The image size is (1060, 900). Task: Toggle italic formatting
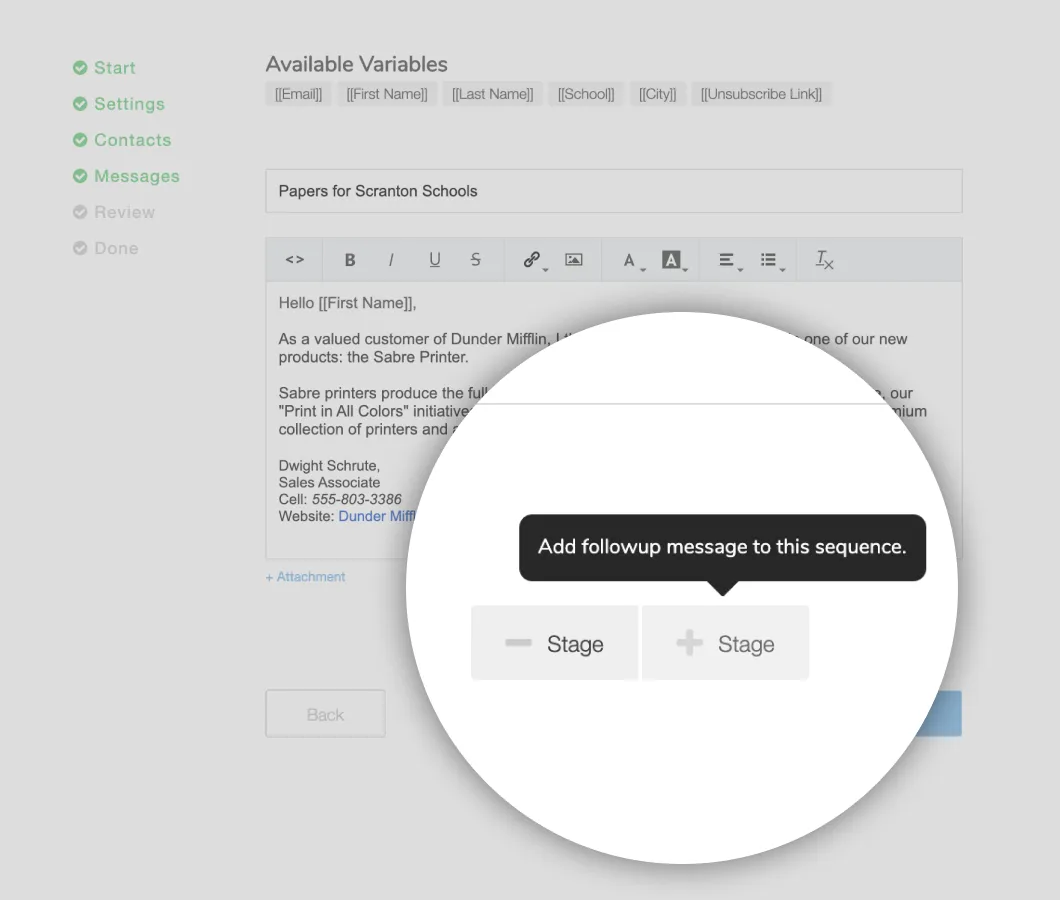(391, 260)
